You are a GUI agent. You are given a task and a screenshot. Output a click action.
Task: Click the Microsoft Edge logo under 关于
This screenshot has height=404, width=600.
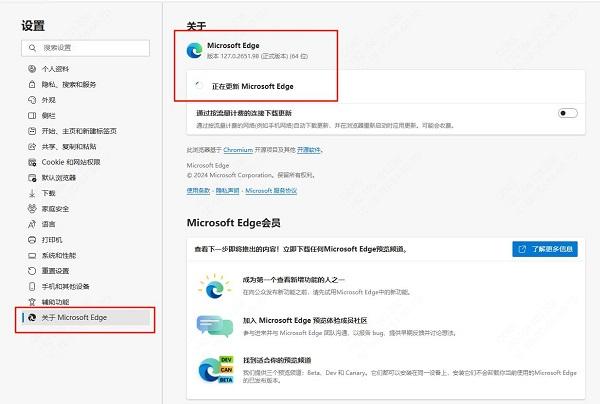click(194, 50)
